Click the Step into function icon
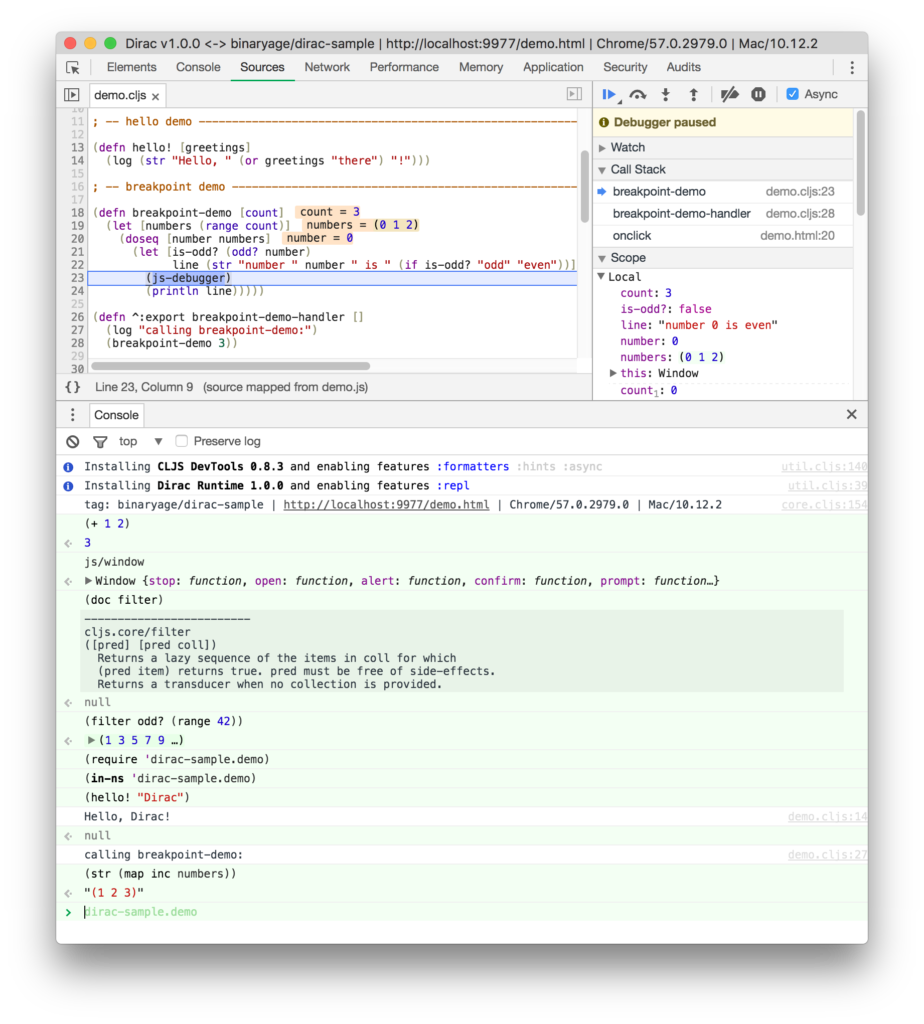The image size is (924, 1024). click(x=665, y=94)
